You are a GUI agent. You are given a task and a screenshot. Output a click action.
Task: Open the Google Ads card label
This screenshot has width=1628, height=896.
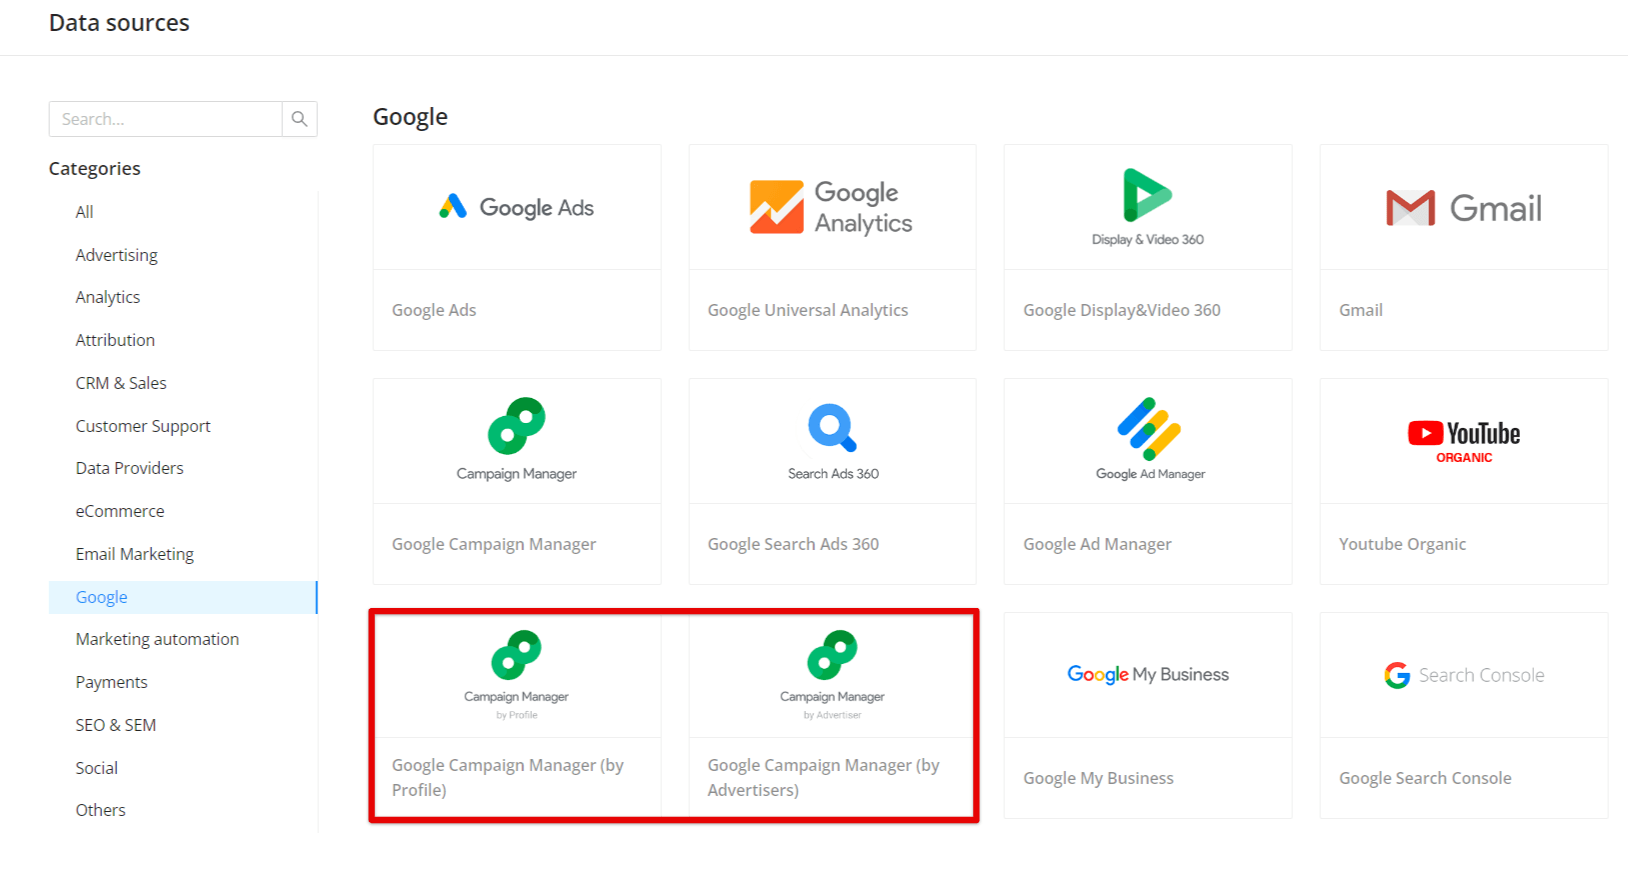(434, 310)
